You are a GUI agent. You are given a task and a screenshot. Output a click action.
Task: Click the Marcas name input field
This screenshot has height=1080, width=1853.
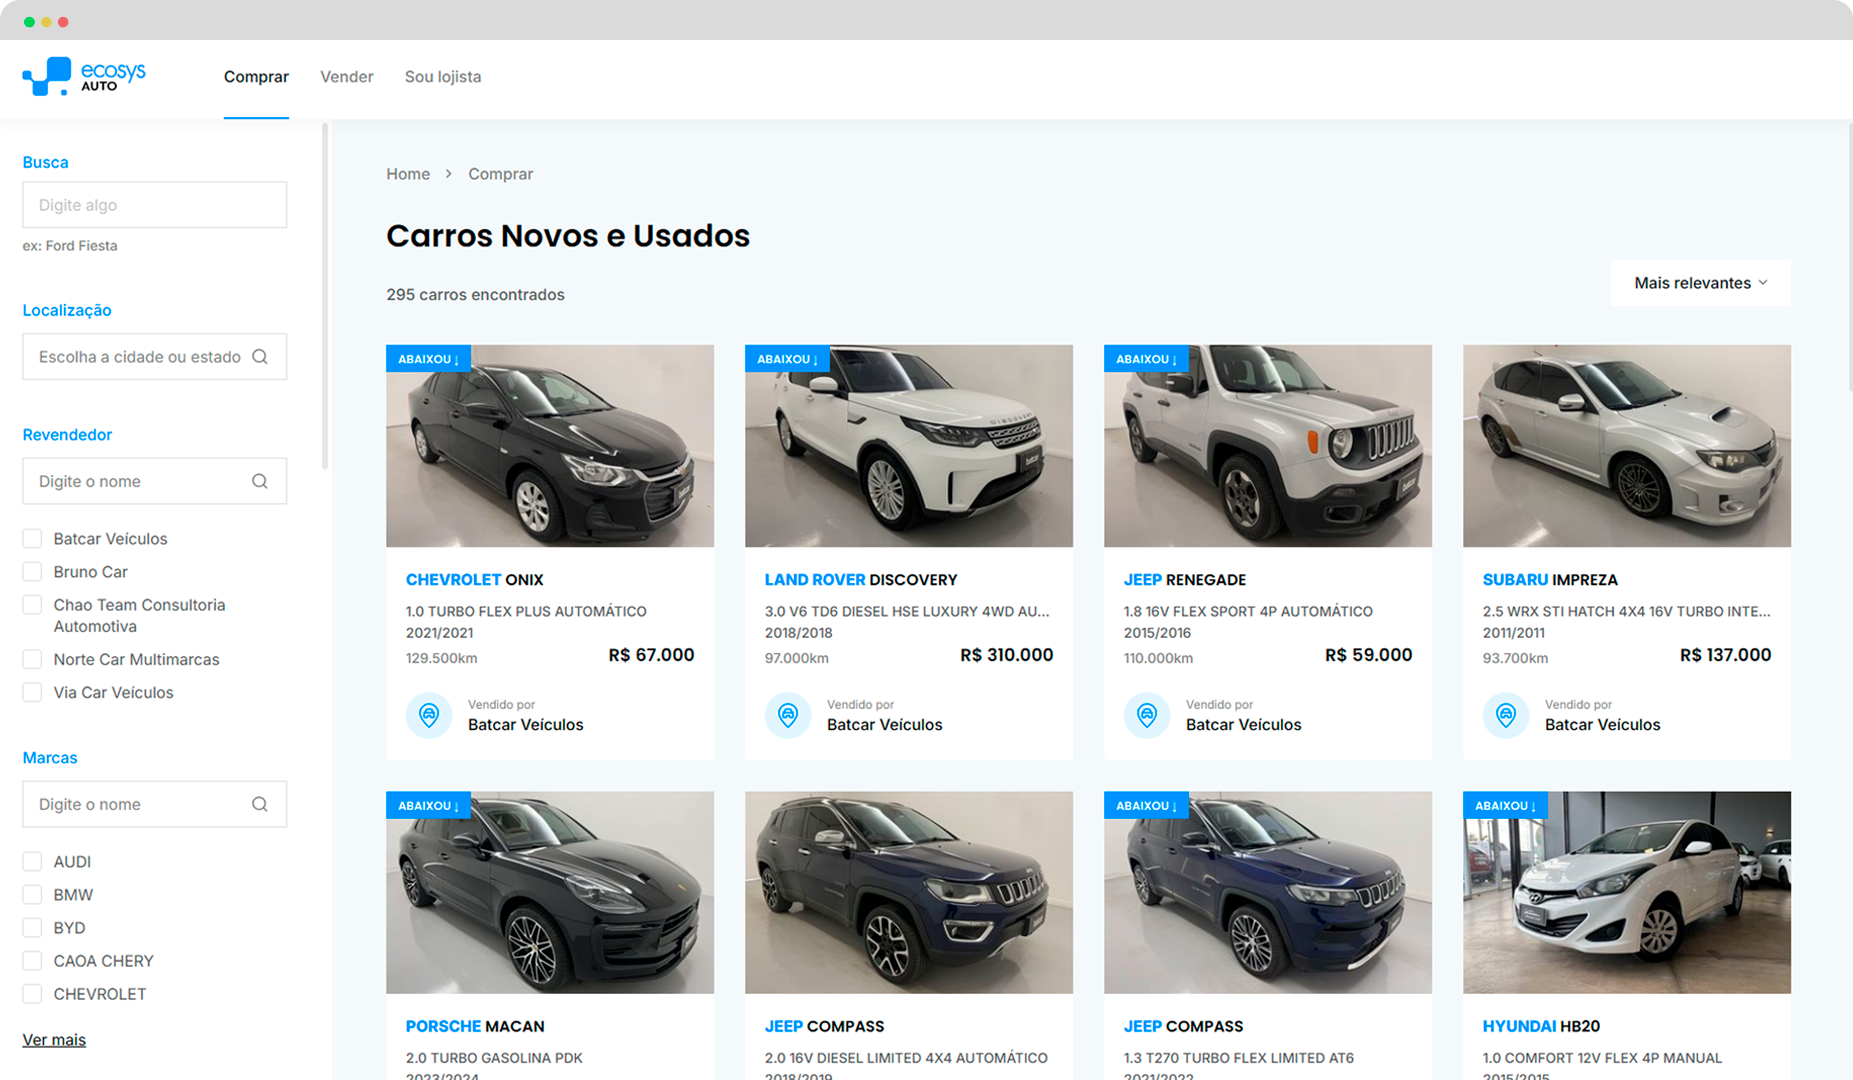click(x=155, y=804)
